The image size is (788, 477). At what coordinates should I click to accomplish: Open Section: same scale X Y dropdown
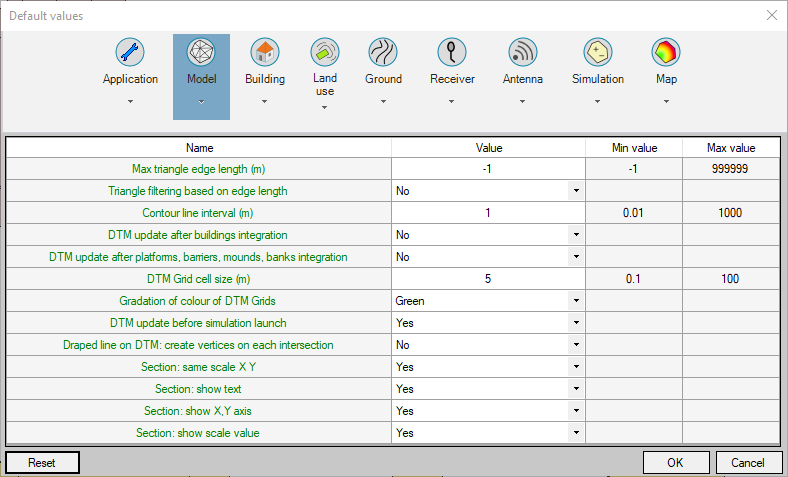[x=576, y=367]
